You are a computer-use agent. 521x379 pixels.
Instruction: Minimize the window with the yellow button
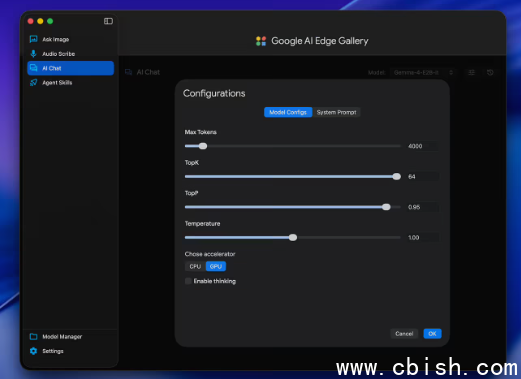point(40,21)
